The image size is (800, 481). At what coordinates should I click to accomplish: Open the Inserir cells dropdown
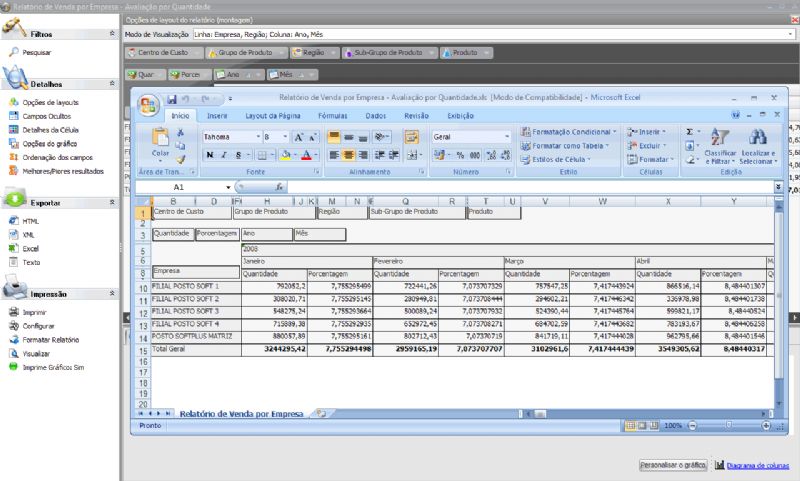[646, 132]
